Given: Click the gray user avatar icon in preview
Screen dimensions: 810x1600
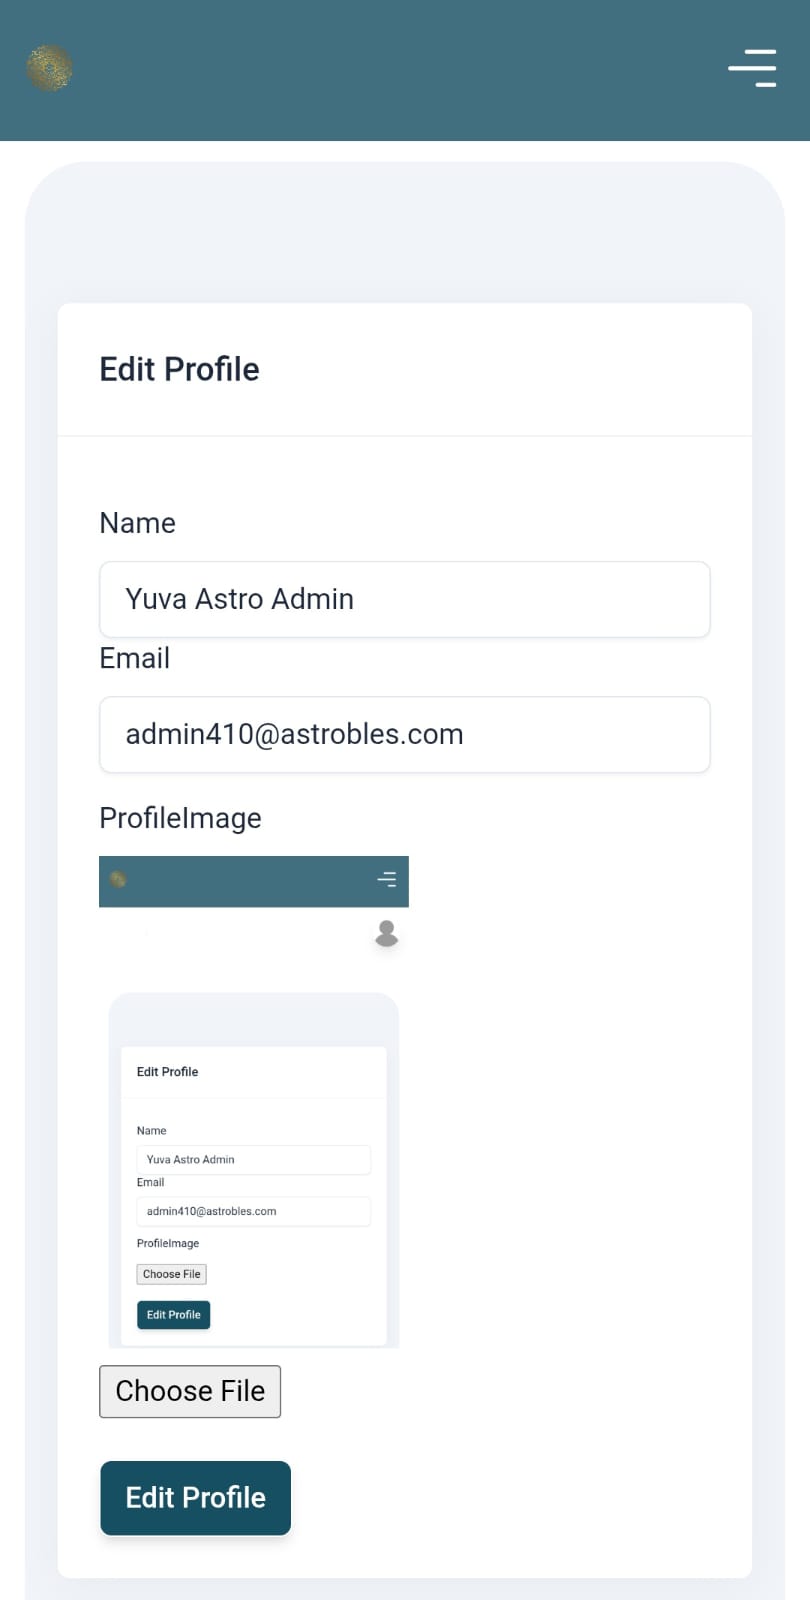Looking at the screenshot, I should [387, 933].
